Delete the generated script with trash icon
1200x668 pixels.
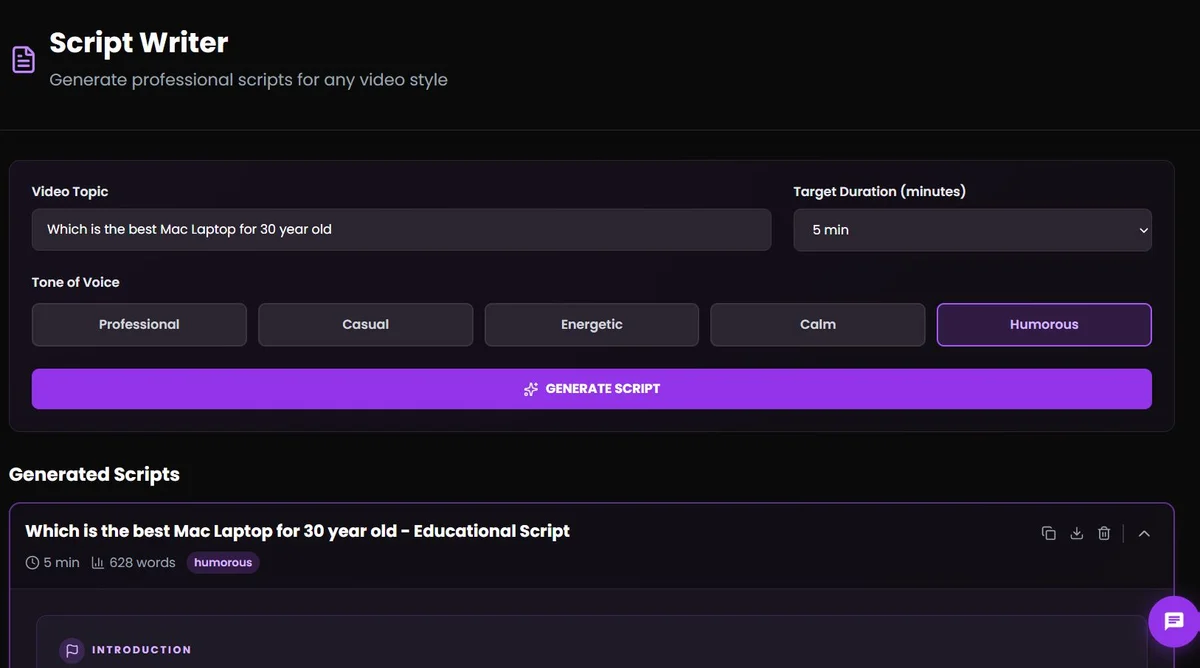pos(1104,533)
